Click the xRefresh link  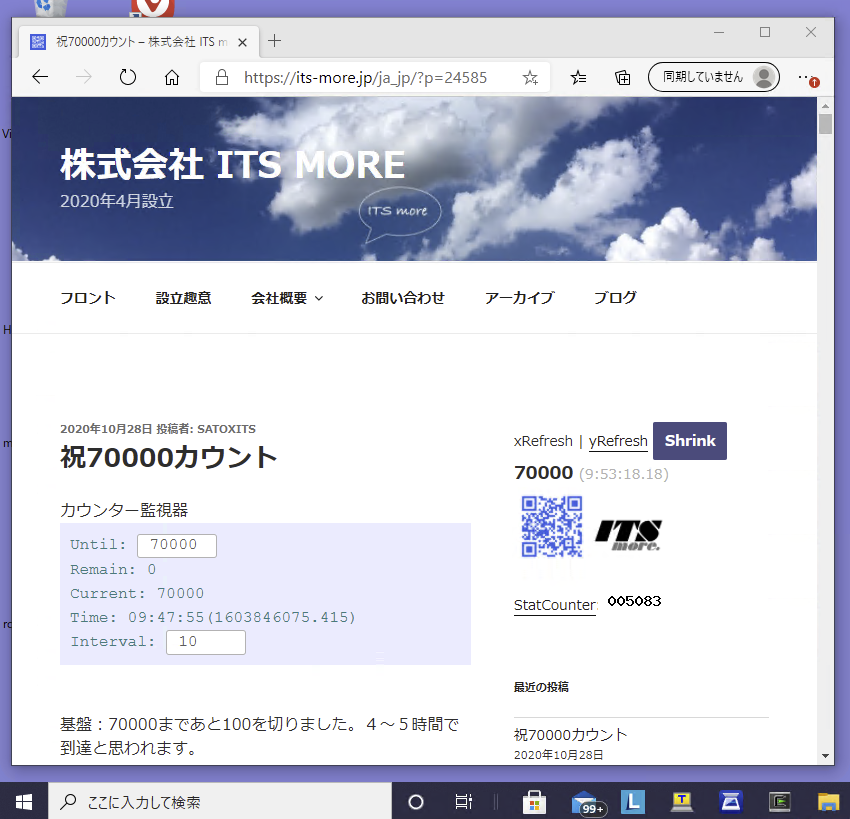pyautogui.click(x=543, y=441)
